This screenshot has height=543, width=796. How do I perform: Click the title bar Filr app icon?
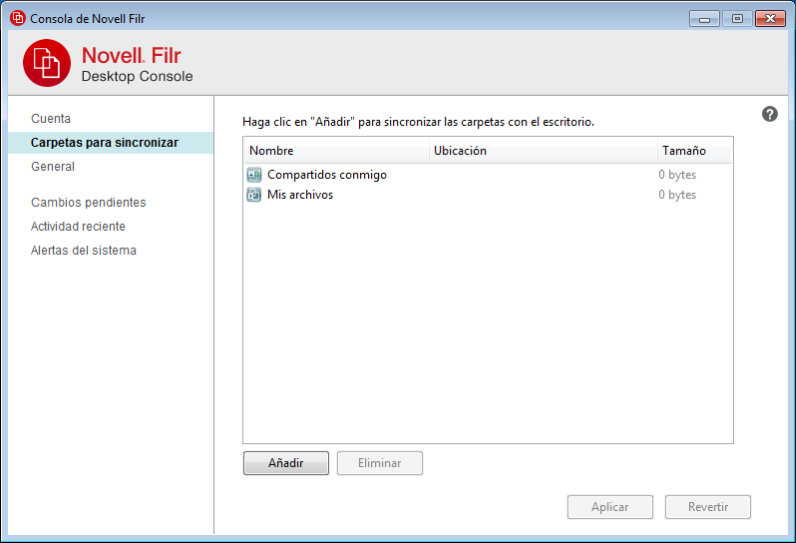17,18
